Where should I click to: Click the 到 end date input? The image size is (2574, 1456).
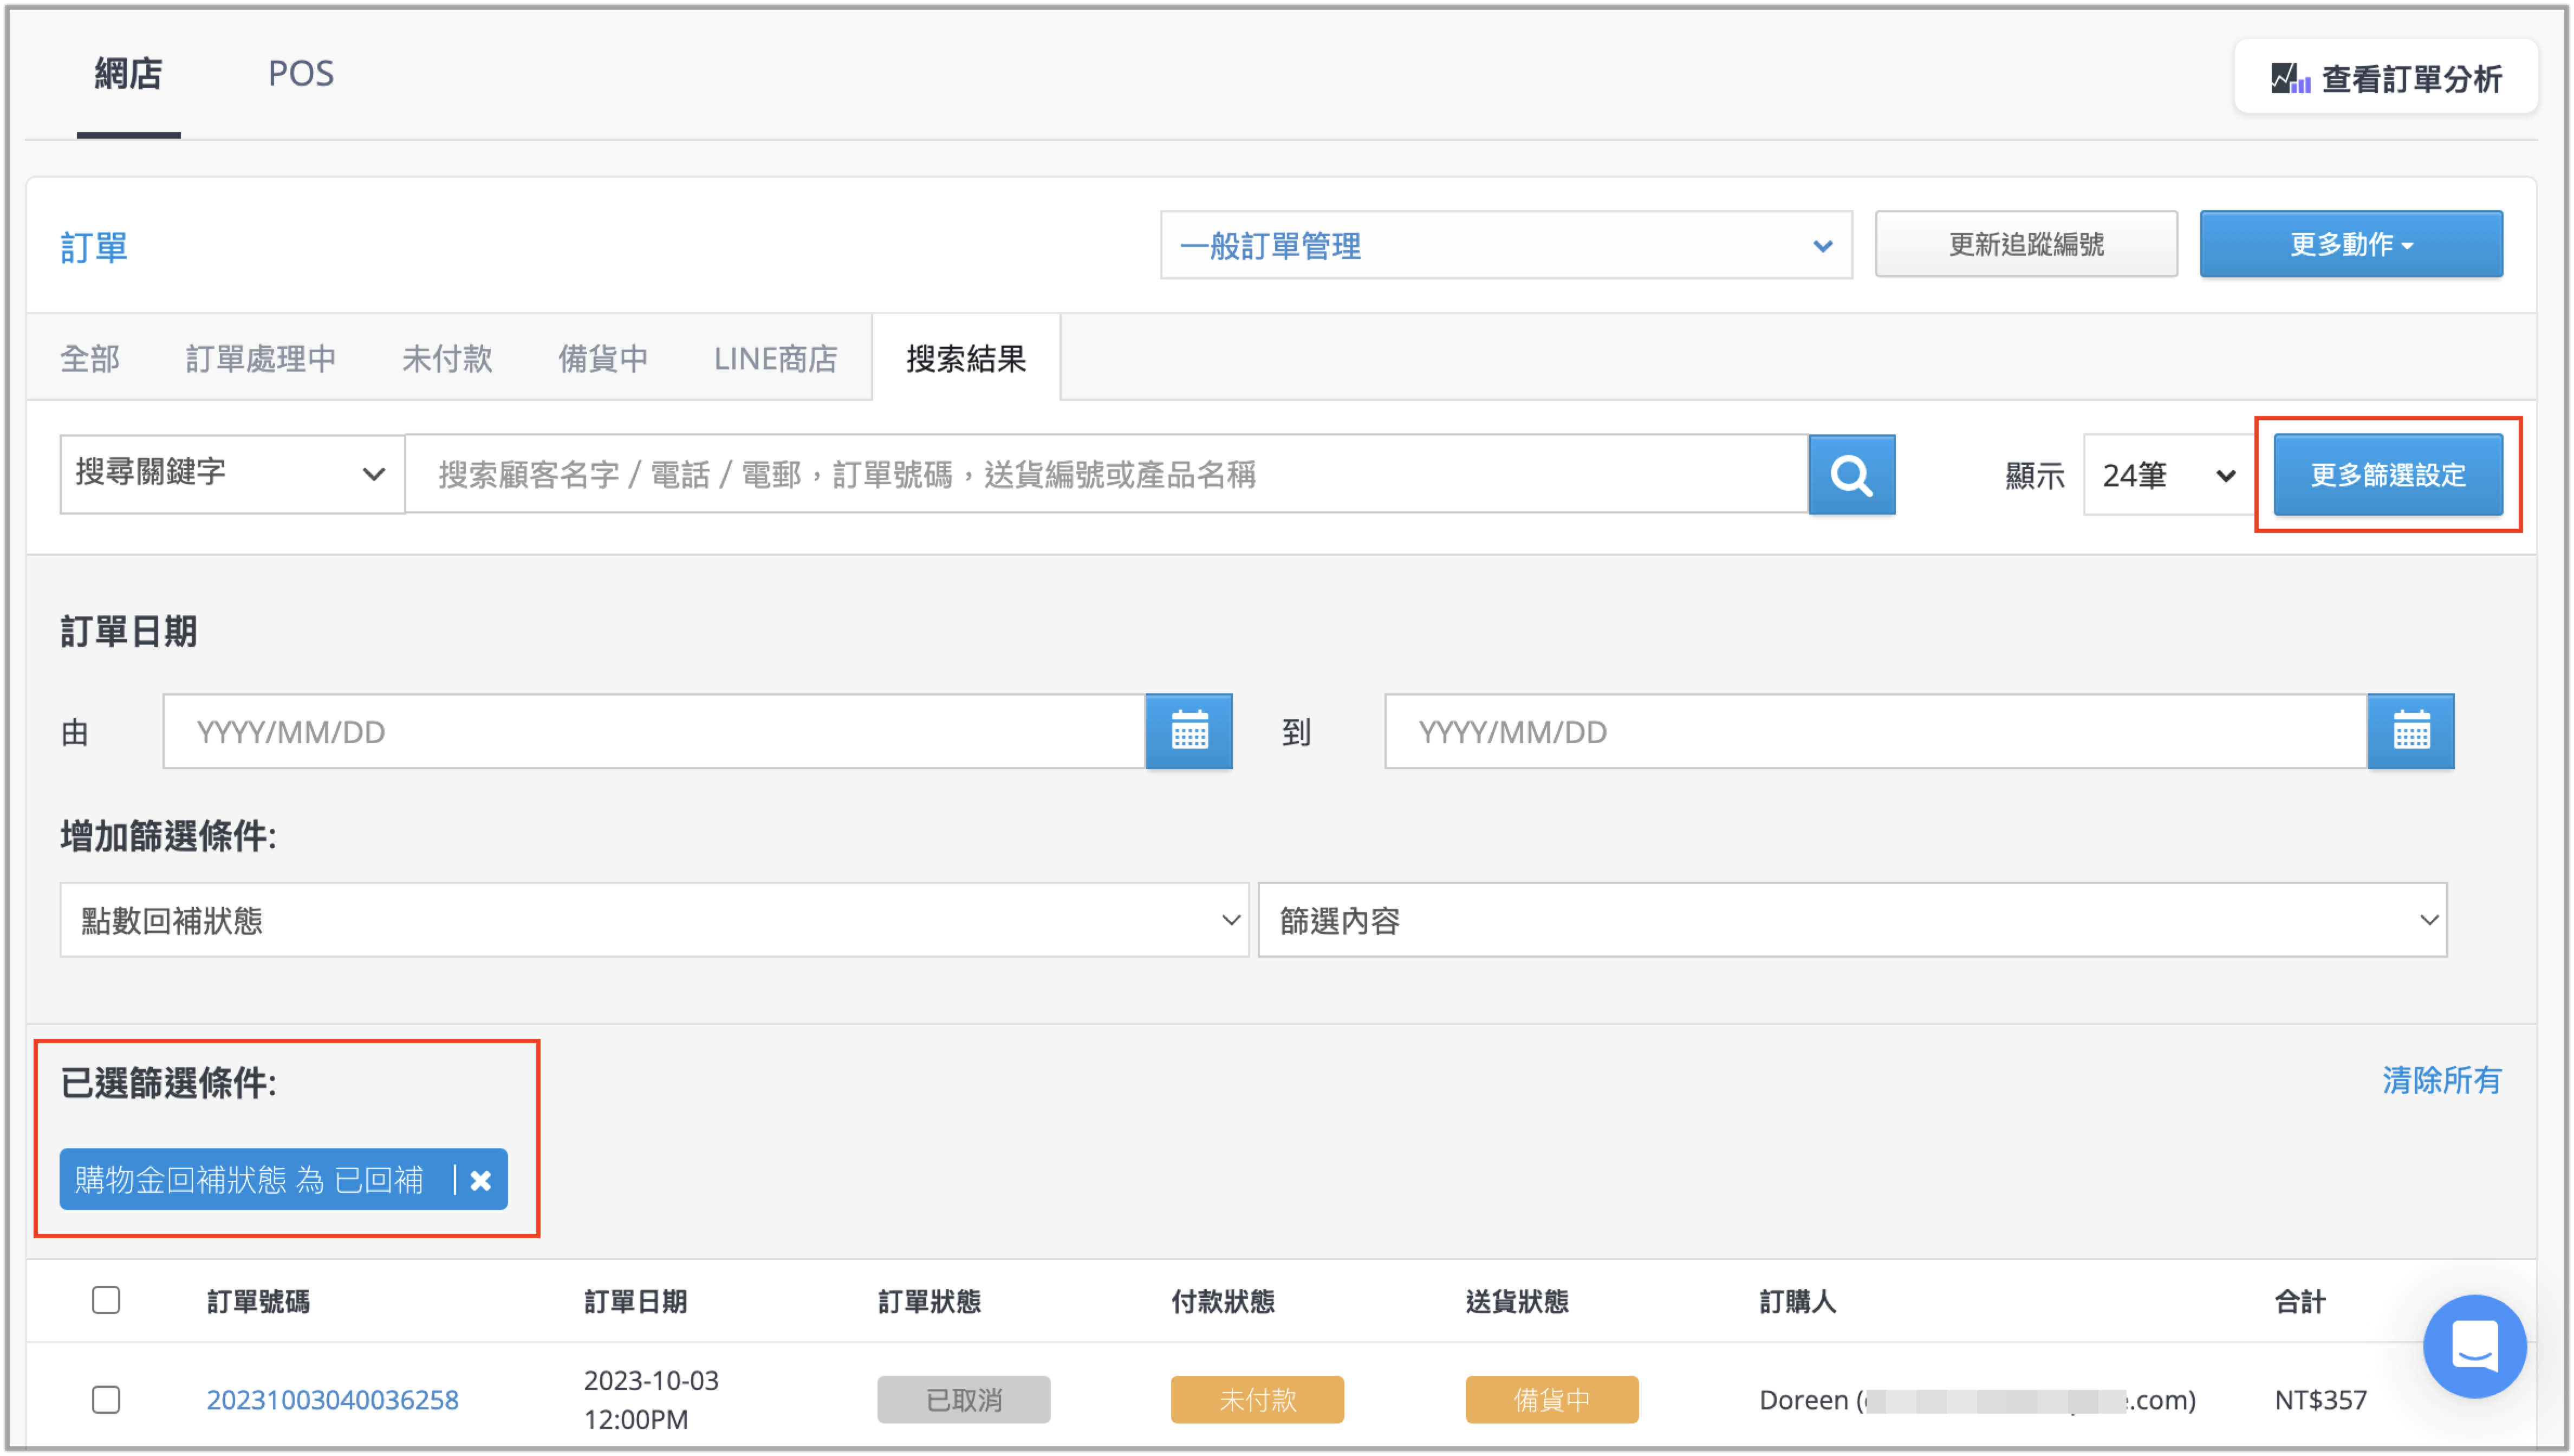coord(1876,731)
